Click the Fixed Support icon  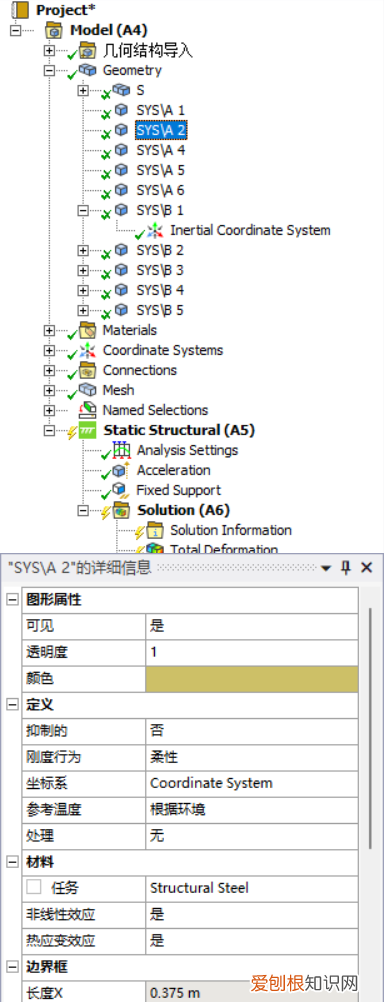(121, 490)
